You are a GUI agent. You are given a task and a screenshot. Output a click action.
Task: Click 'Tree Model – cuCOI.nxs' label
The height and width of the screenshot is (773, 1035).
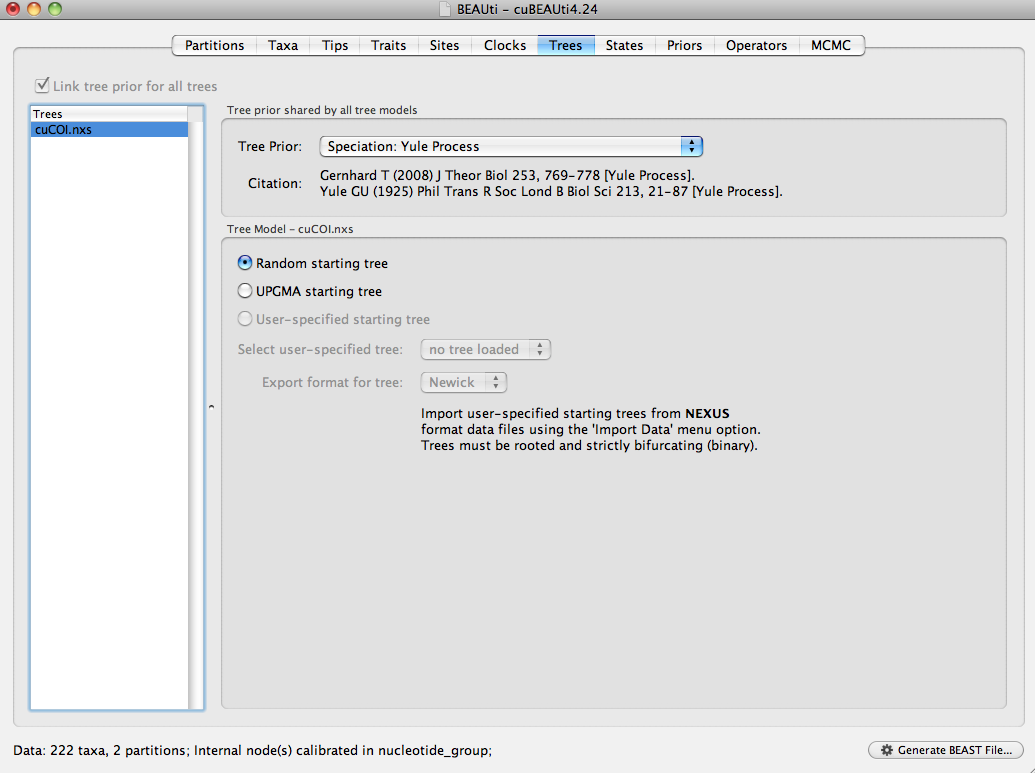pyautogui.click(x=290, y=229)
